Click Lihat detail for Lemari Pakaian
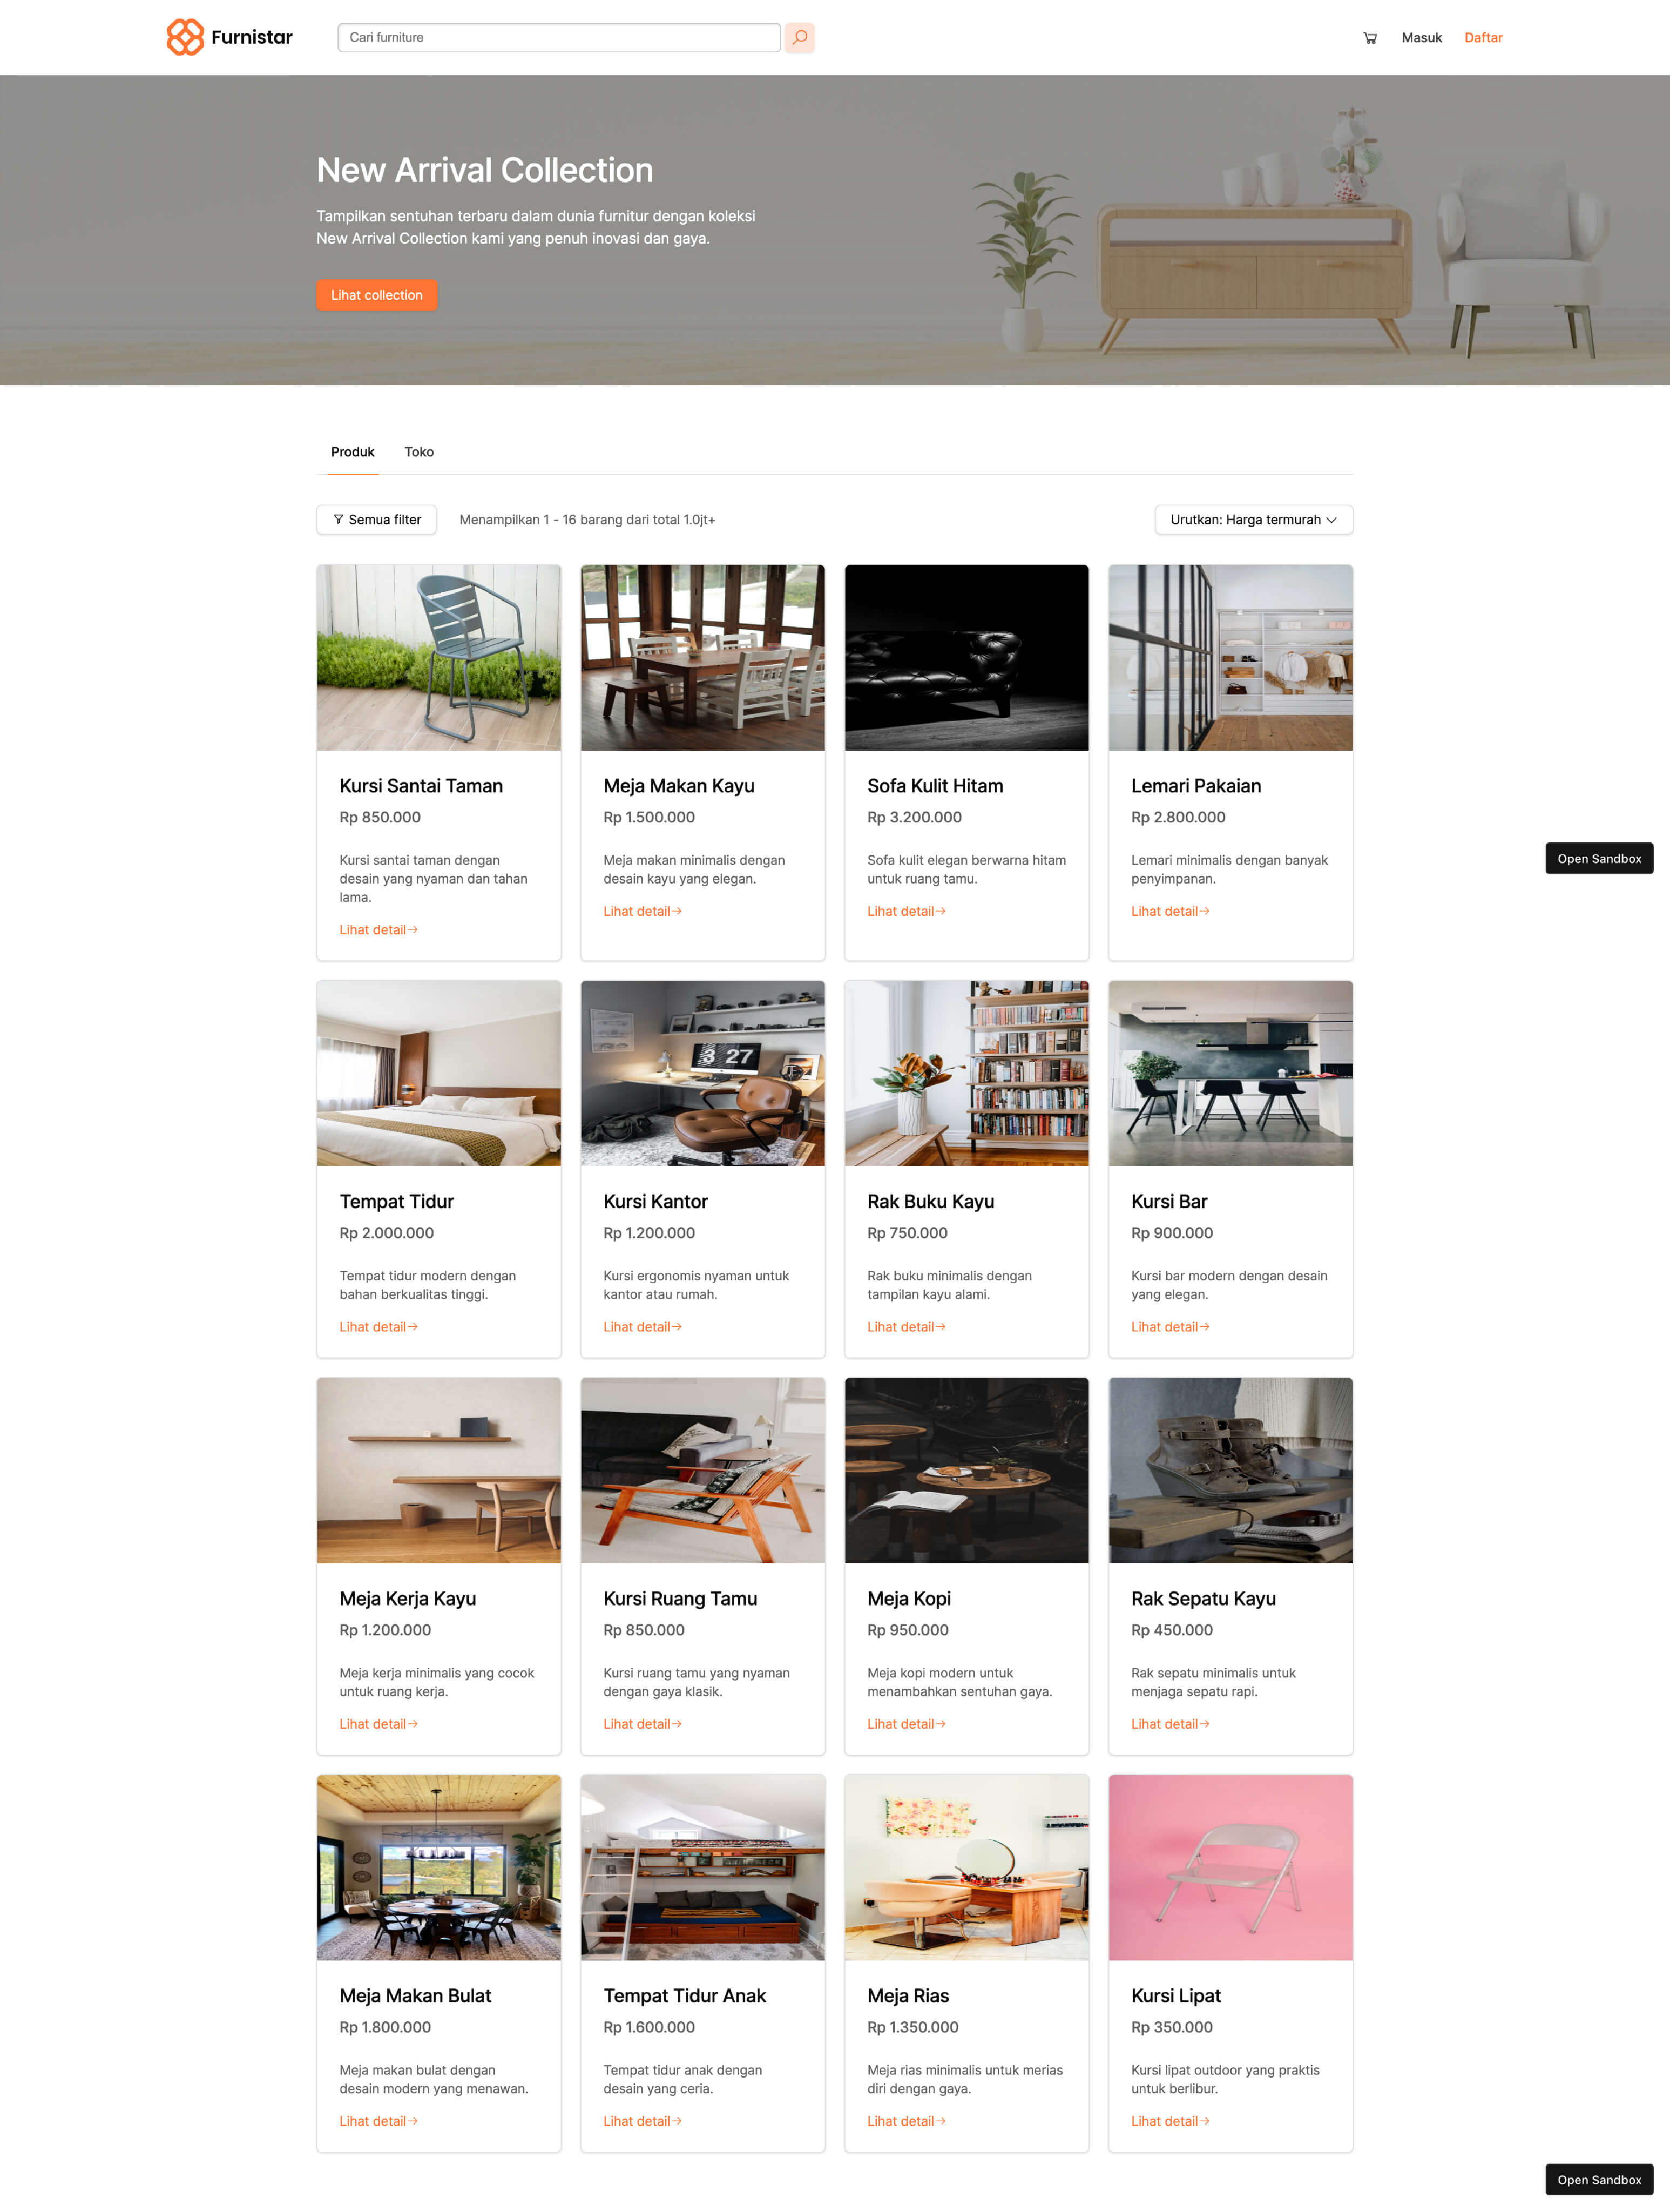Screen dimensions: 1670x2212 click(x=1171, y=911)
